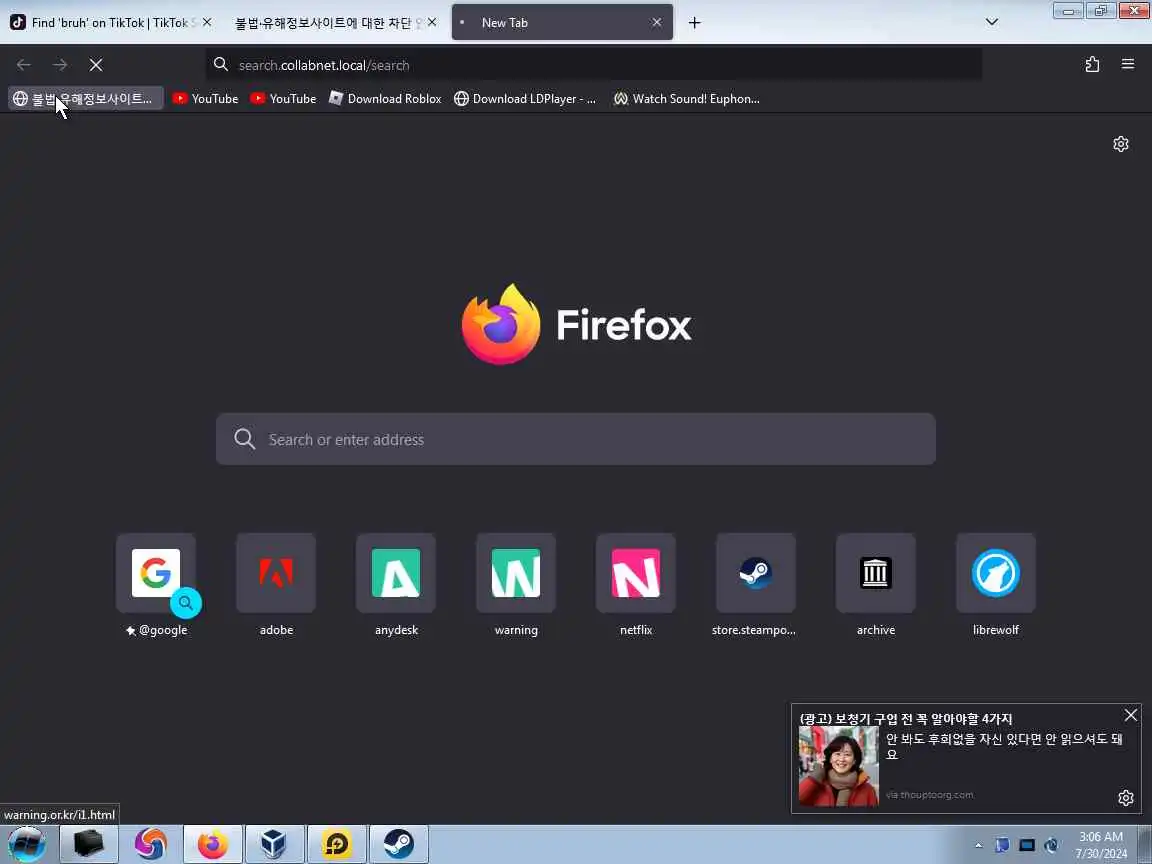
Task: Open the adobe shortcut tile
Action: pyautogui.click(x=276, y=585)
